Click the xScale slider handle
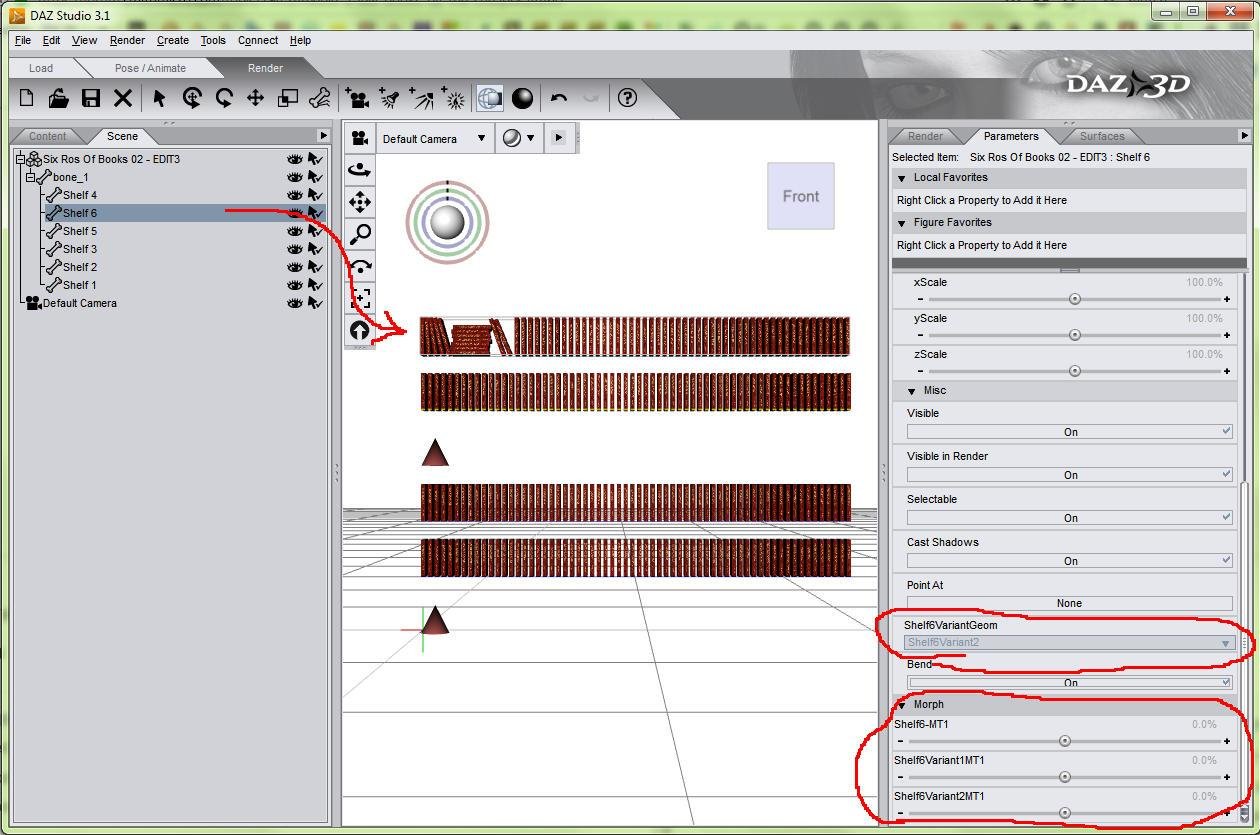 click(x=1075, y=299)
